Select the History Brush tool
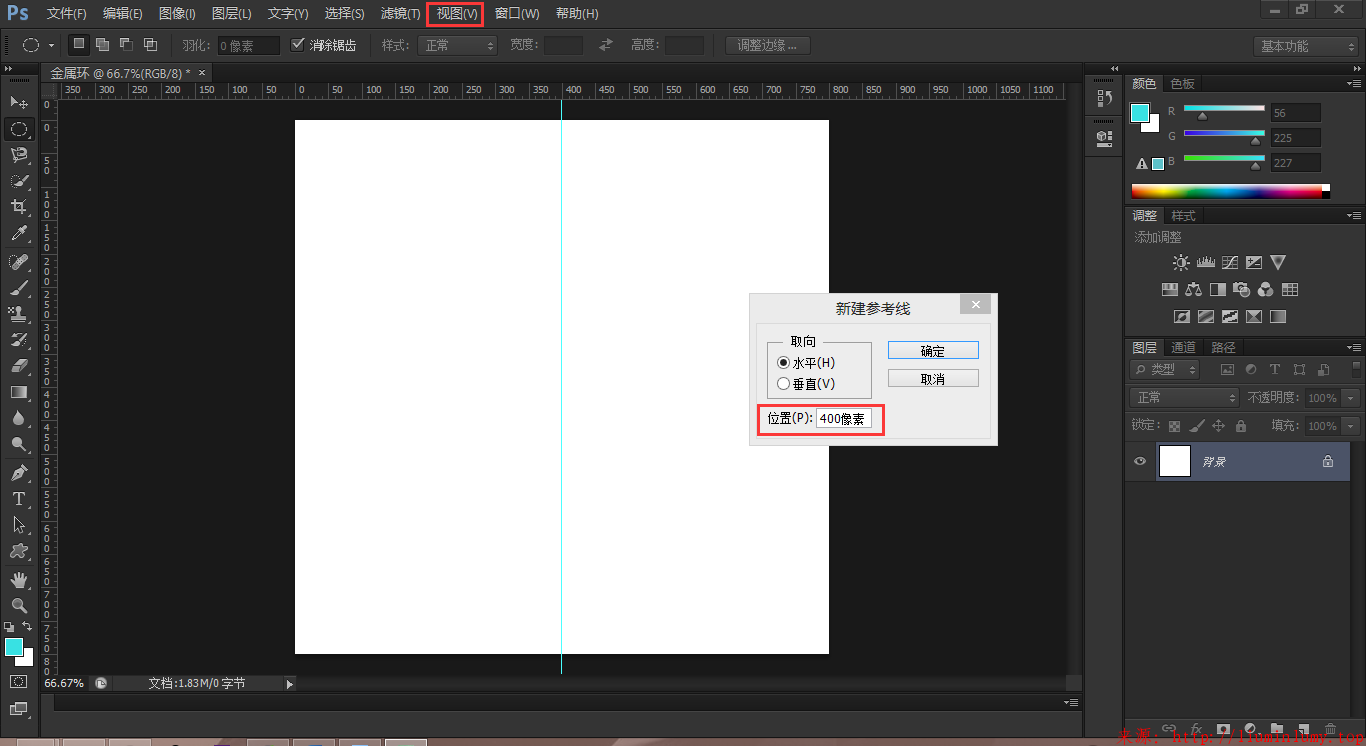This screenshot has height=746, width=1366. [19, 340]
